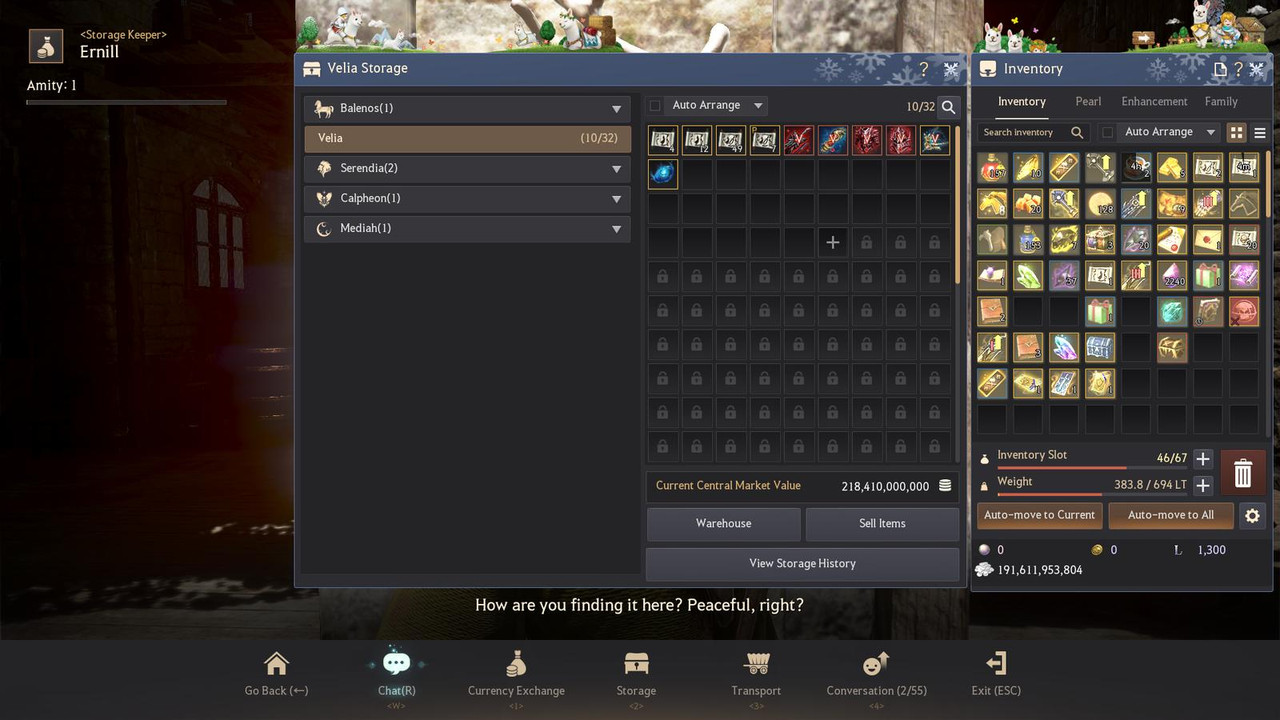
Task: Switch to the Enhancement tab
Action: pyautogui.click(x=1154, y=101)
